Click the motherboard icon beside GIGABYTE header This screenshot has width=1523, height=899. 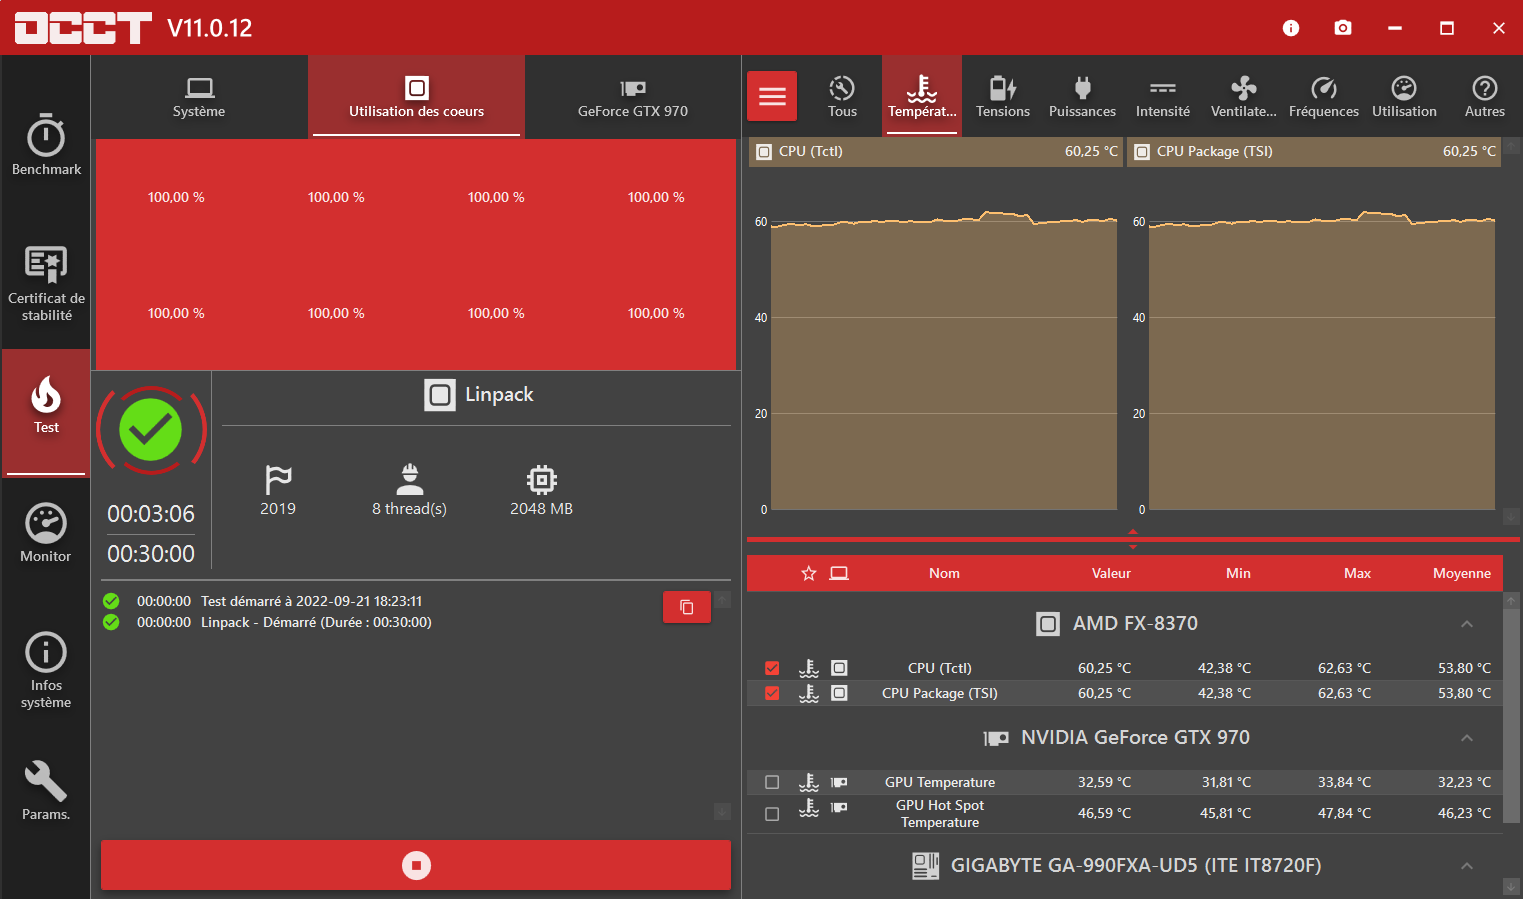[x=926, y=866]
